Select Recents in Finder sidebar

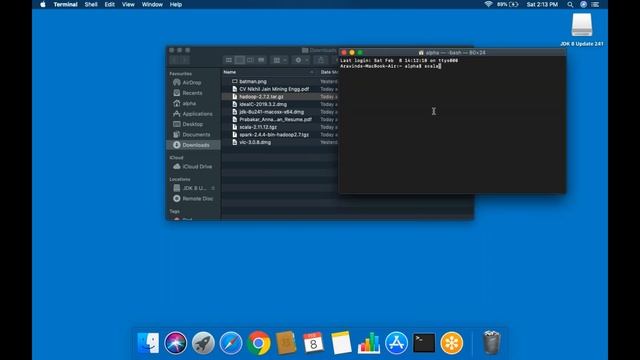pyautogui.click(x=193, y=93)
